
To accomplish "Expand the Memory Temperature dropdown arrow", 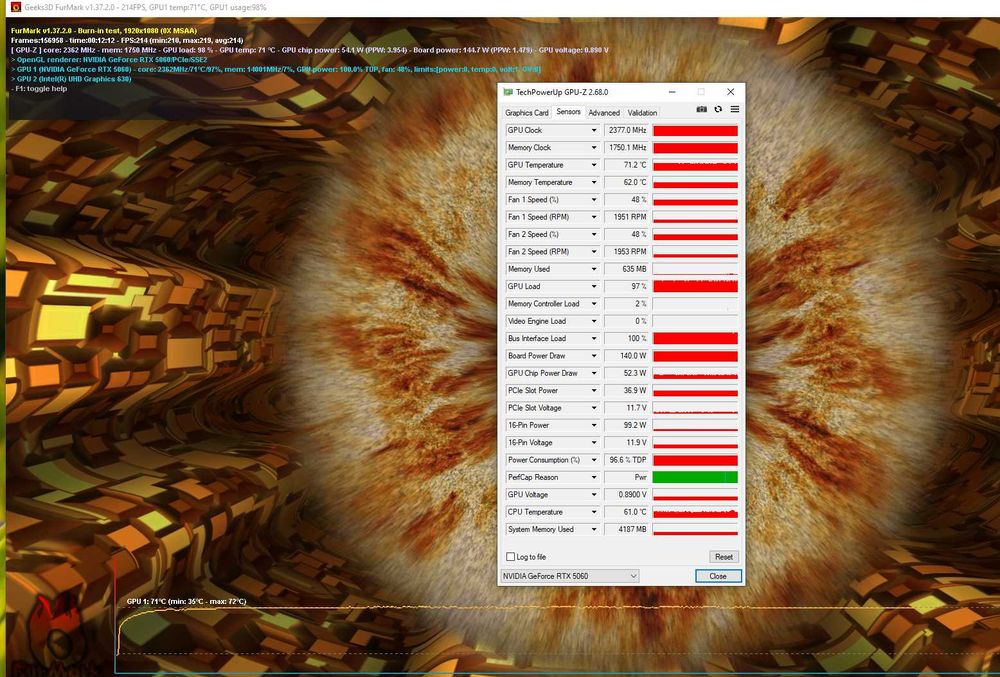I will click(x=594, y=182).
